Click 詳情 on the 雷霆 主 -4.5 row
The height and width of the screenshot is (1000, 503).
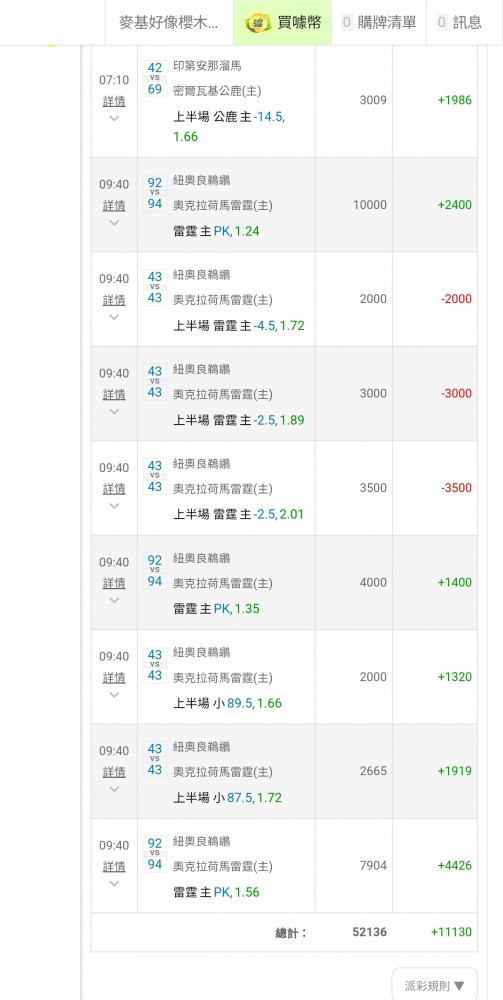[x=114, y=300]
